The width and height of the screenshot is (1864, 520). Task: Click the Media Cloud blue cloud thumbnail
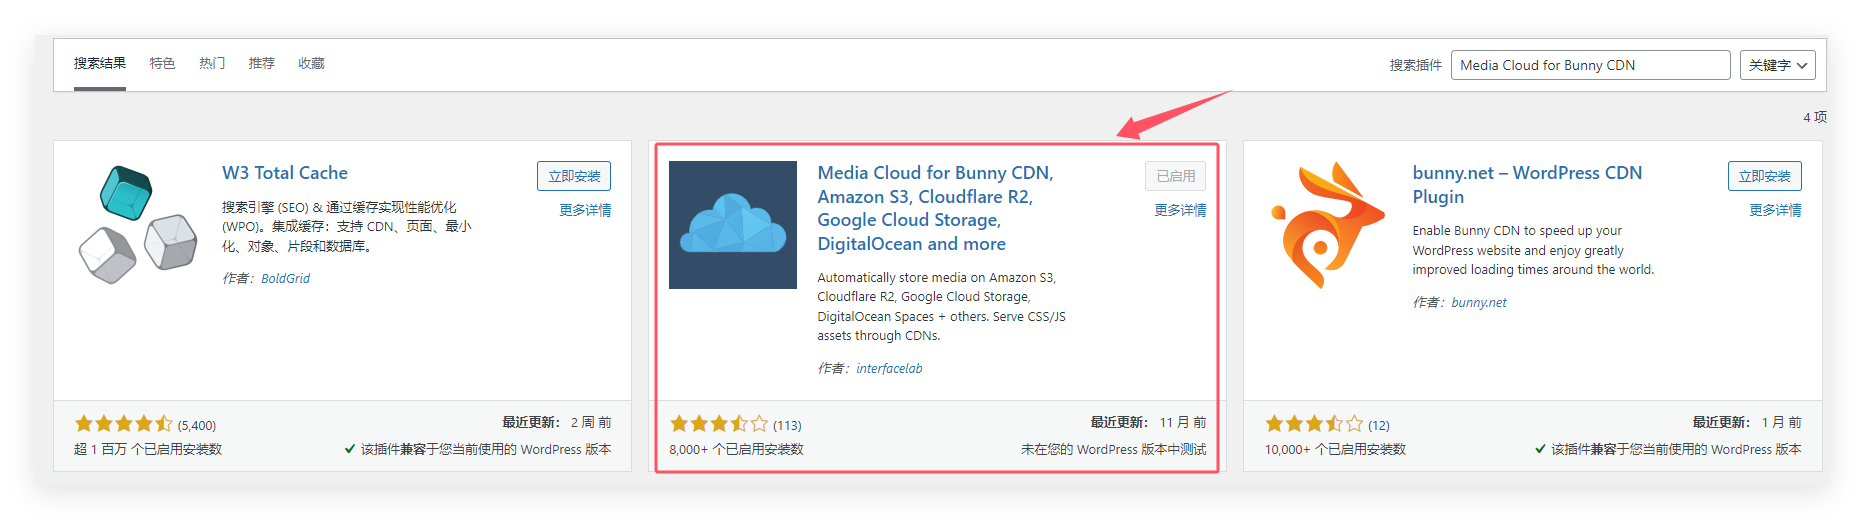coord(733,225)
